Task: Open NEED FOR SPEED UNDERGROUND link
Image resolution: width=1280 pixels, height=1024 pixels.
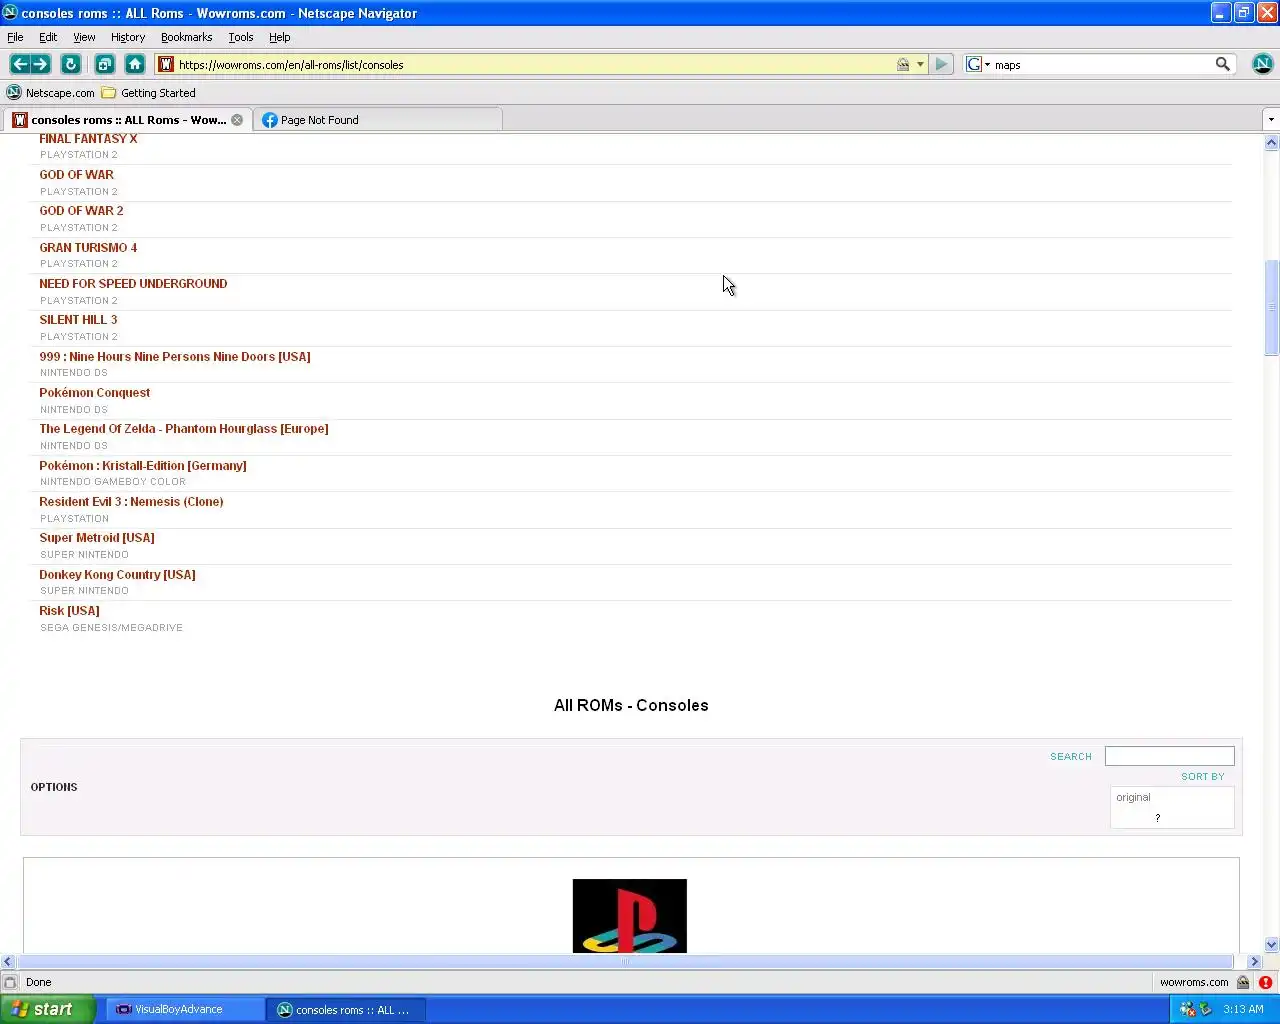Action: coord(133,284)
